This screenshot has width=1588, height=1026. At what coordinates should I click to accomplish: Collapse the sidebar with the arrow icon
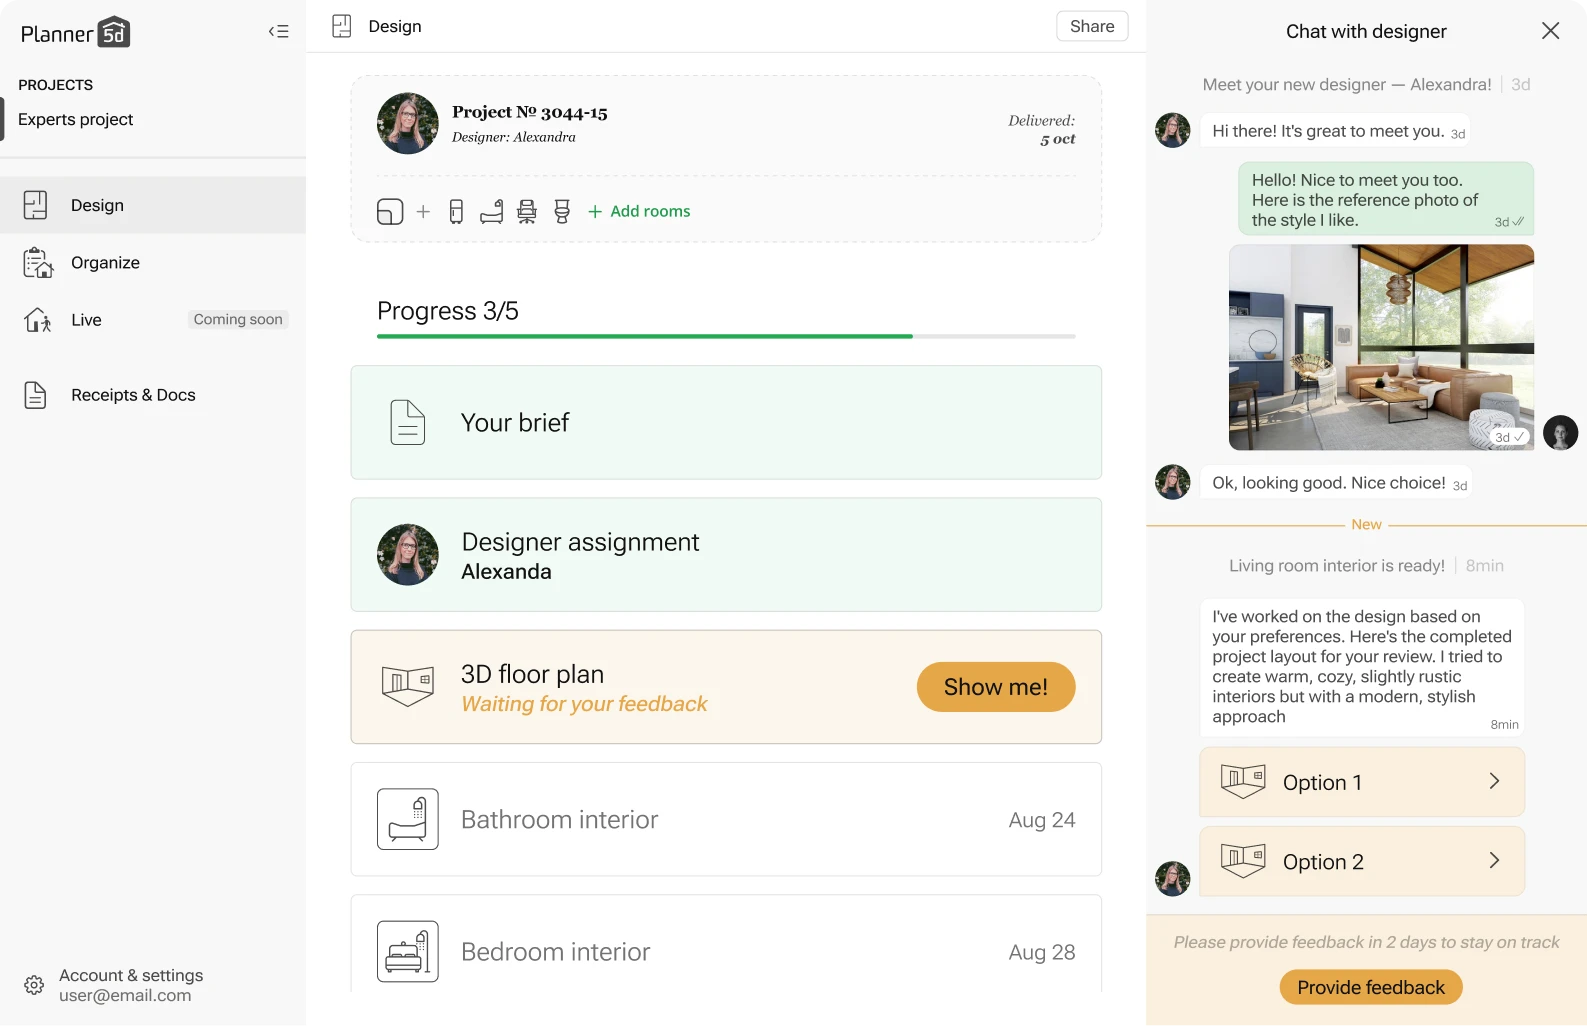point(279,32)
